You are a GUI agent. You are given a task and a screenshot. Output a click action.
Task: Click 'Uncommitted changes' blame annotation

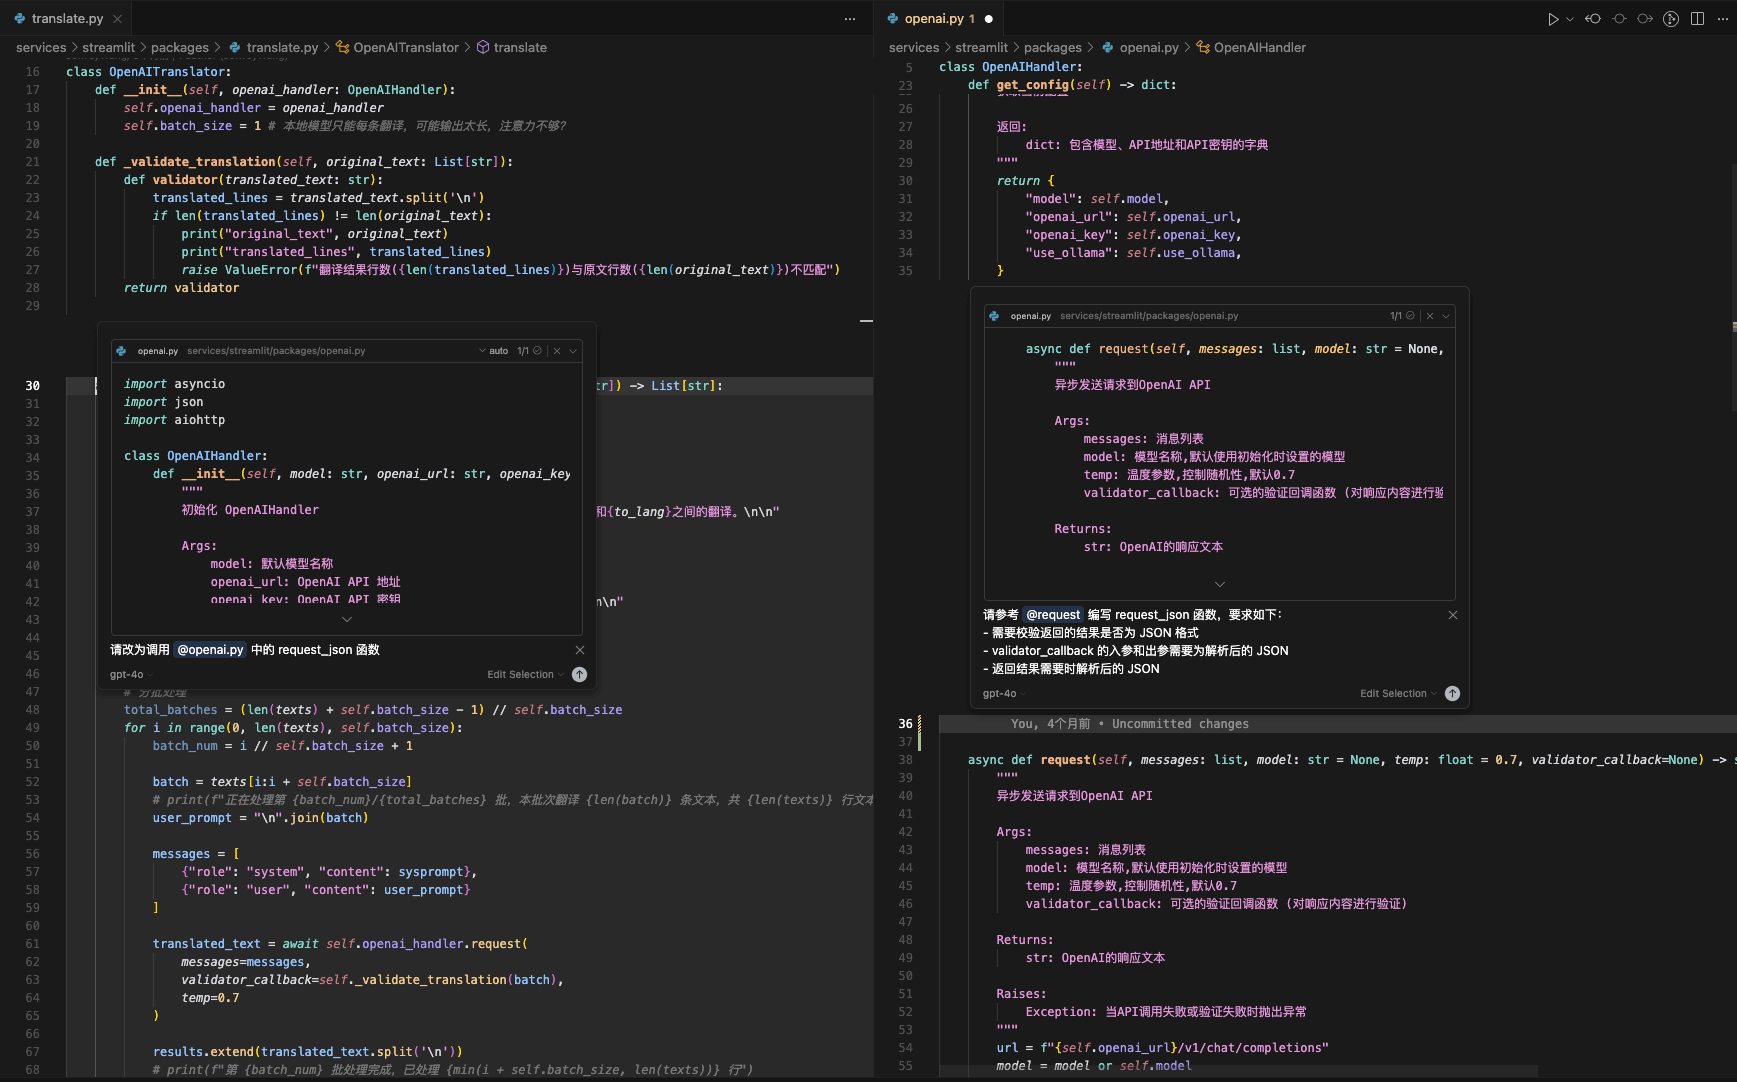click(x=1180, y=724)
